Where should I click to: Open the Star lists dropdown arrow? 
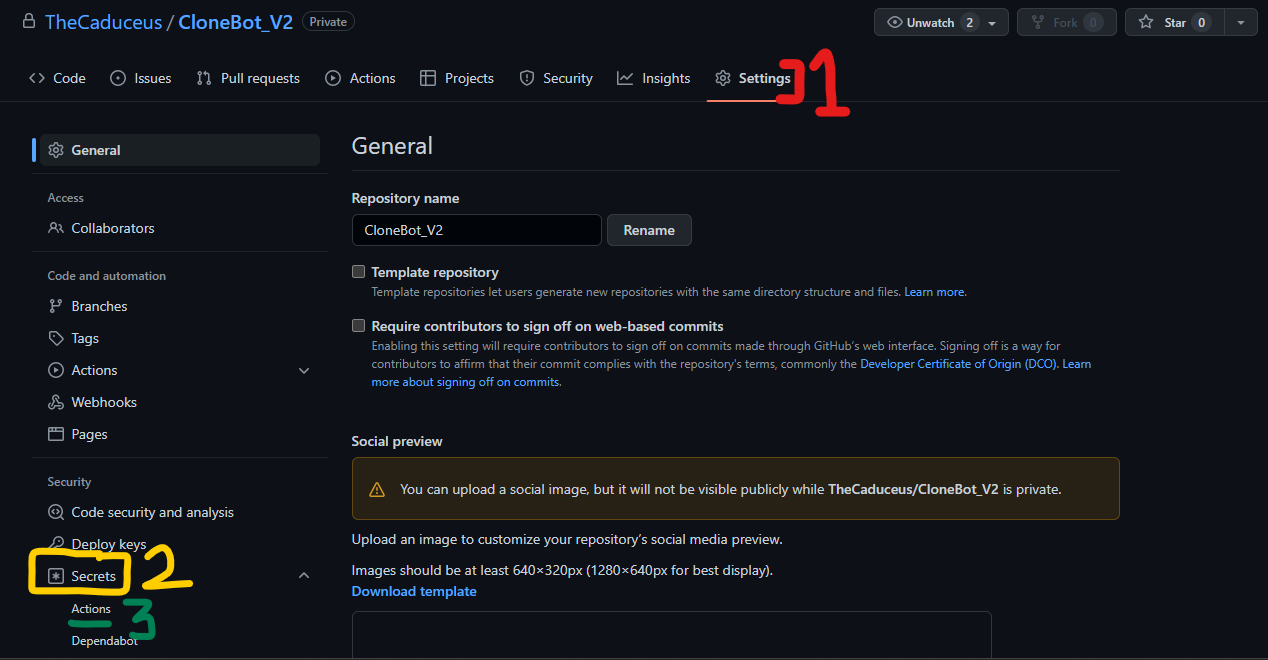tap(1241, 23)
